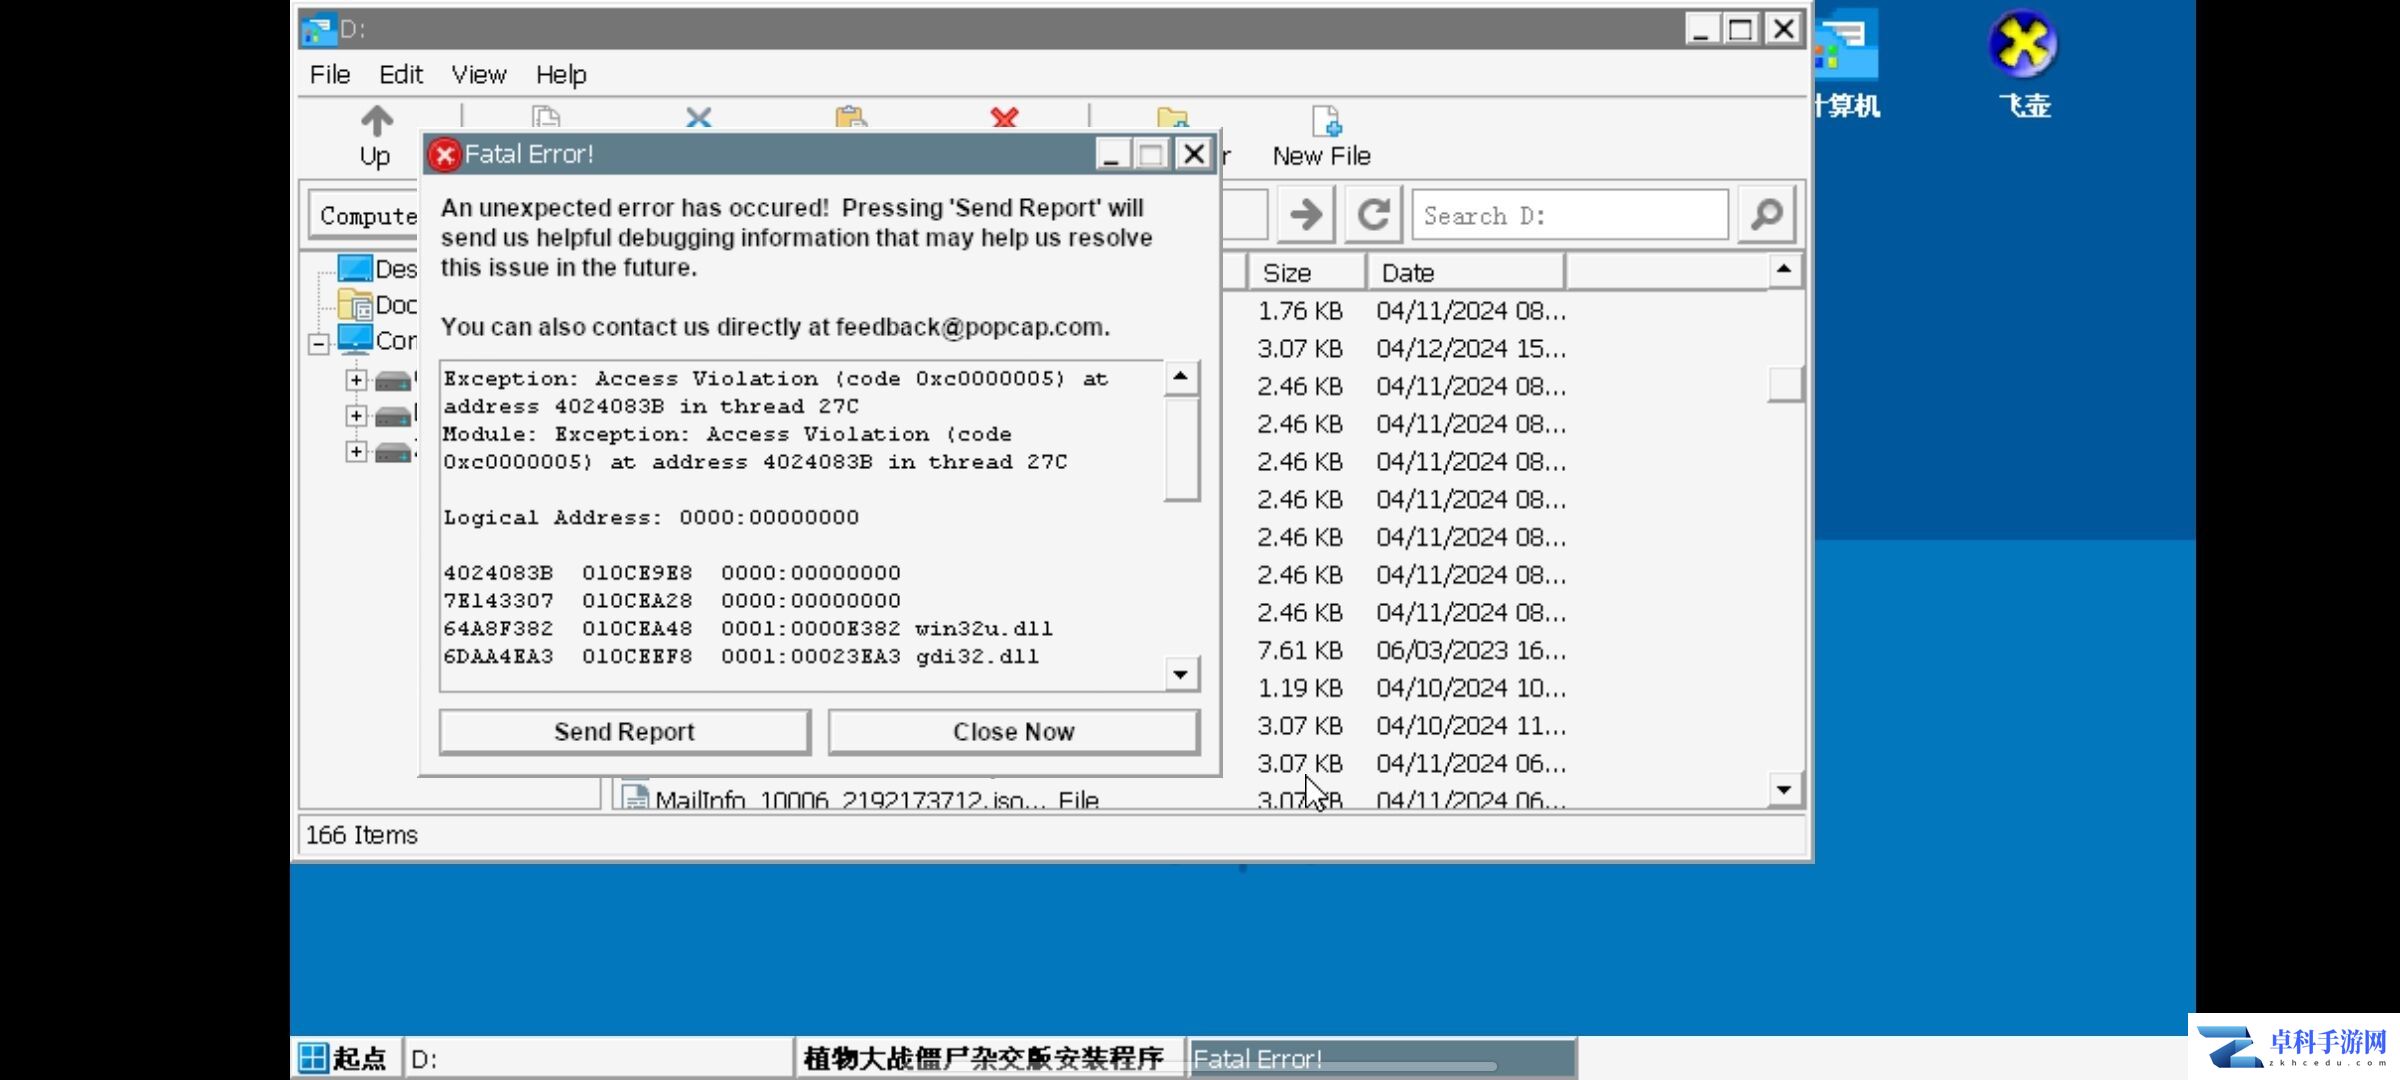2400x1080 pixels.
Task: Select the row with size 1.76 KB
Action: click(x=1300, y=311)
